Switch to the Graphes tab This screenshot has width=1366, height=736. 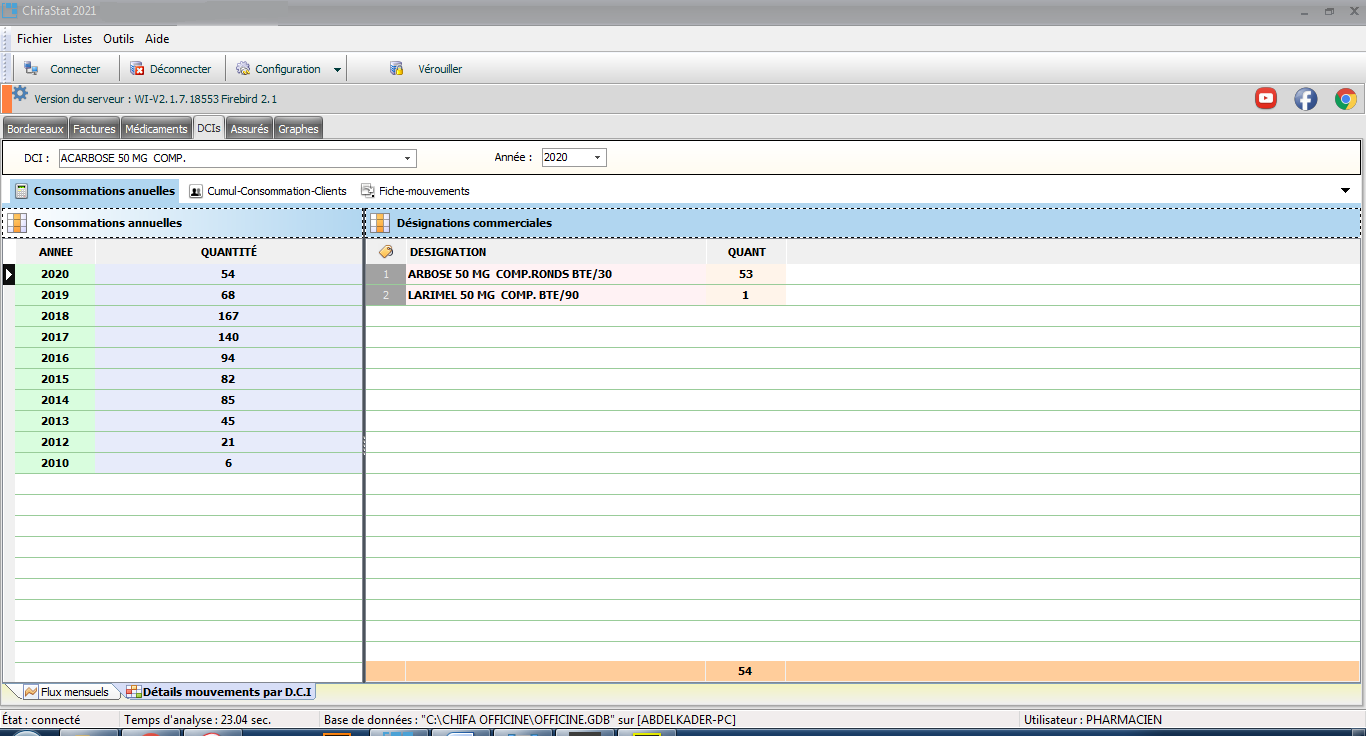click(298, 129)
